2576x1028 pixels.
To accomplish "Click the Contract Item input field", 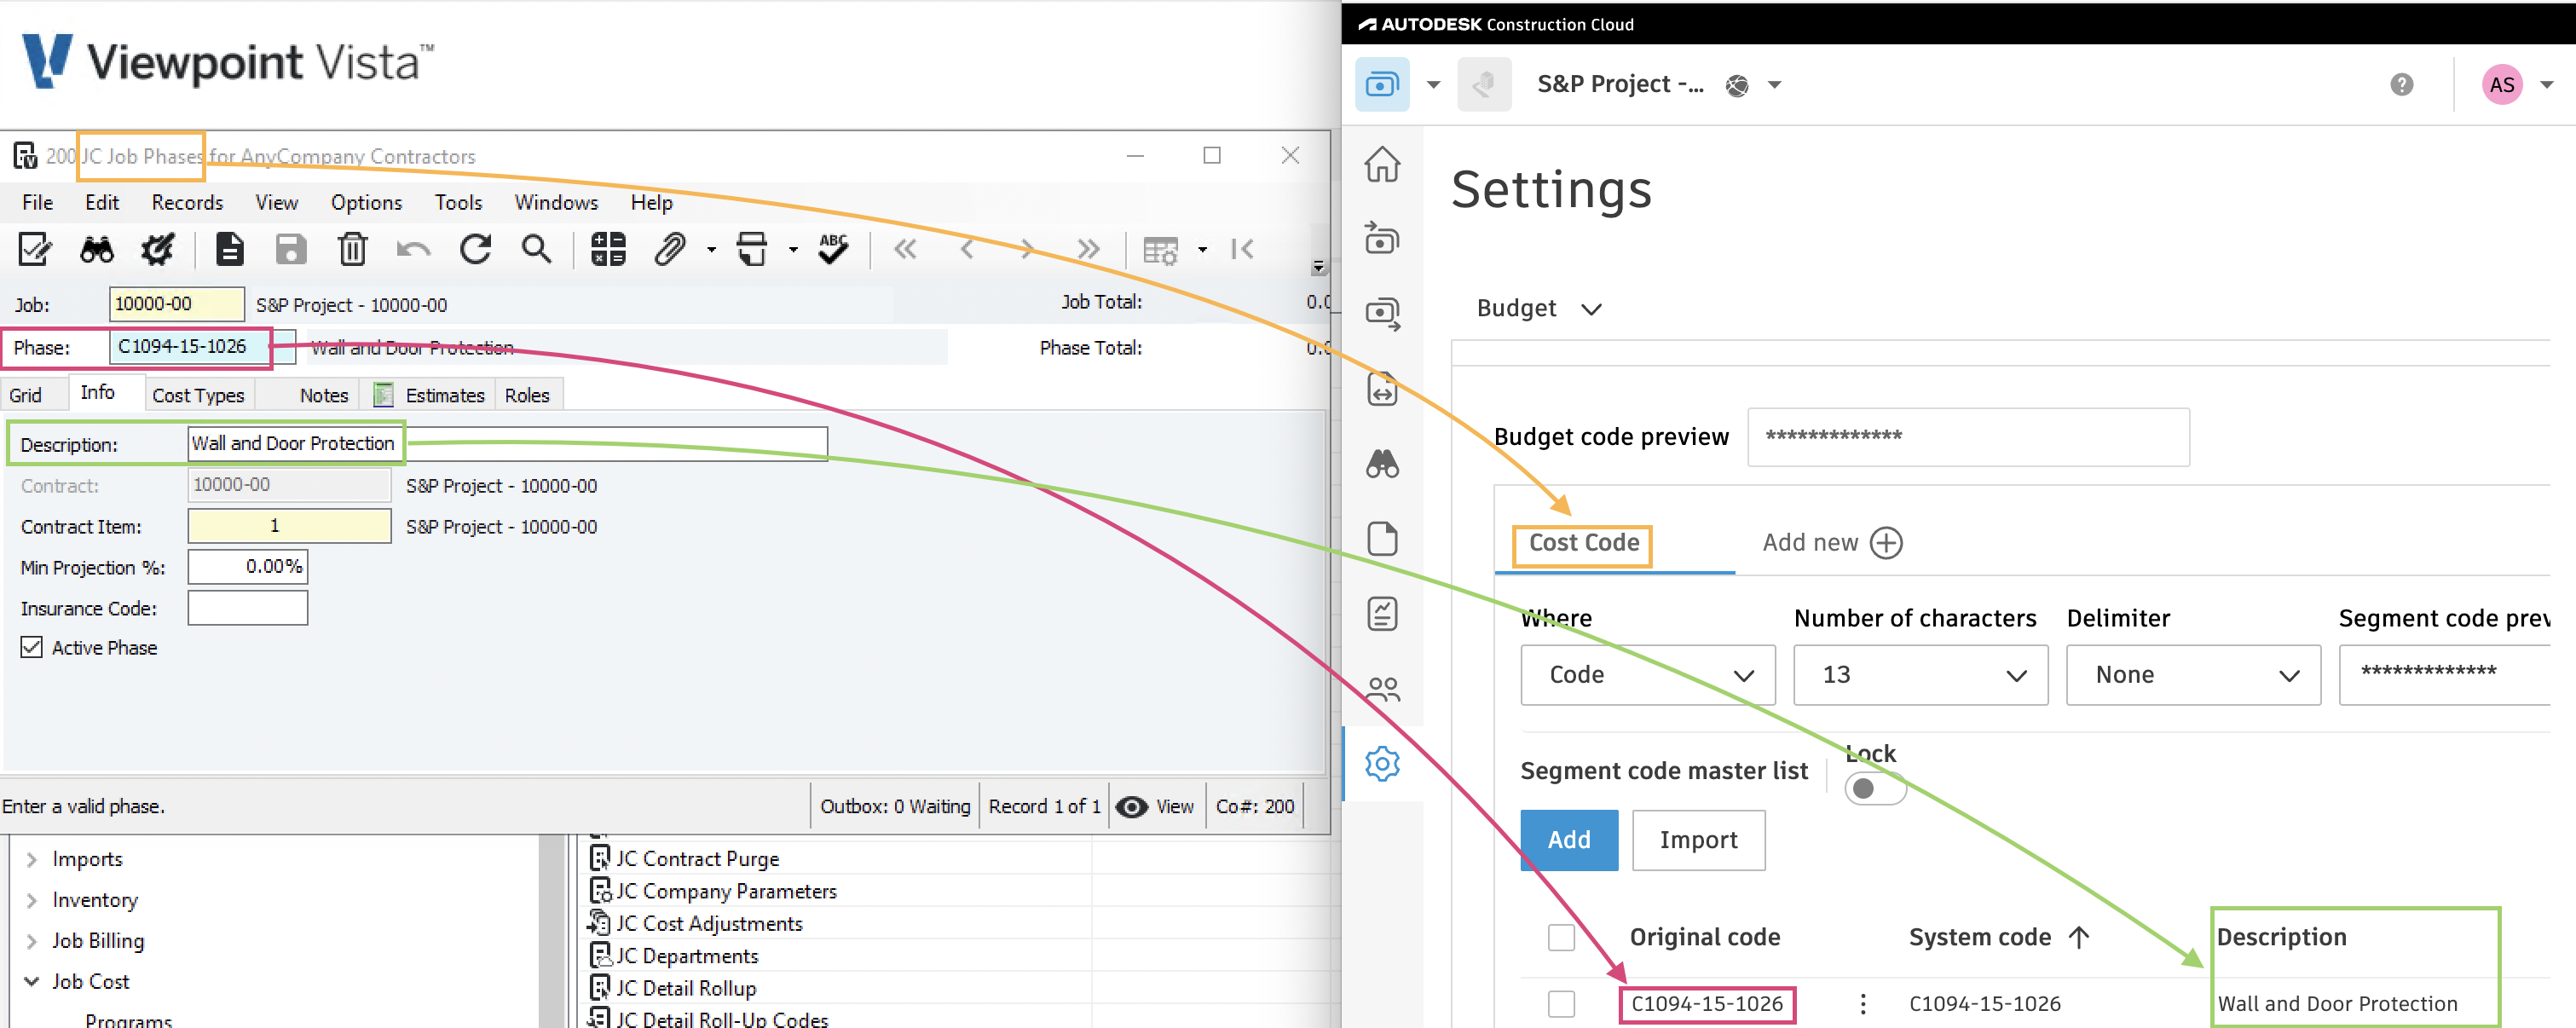I will click(x=289, y=526).
